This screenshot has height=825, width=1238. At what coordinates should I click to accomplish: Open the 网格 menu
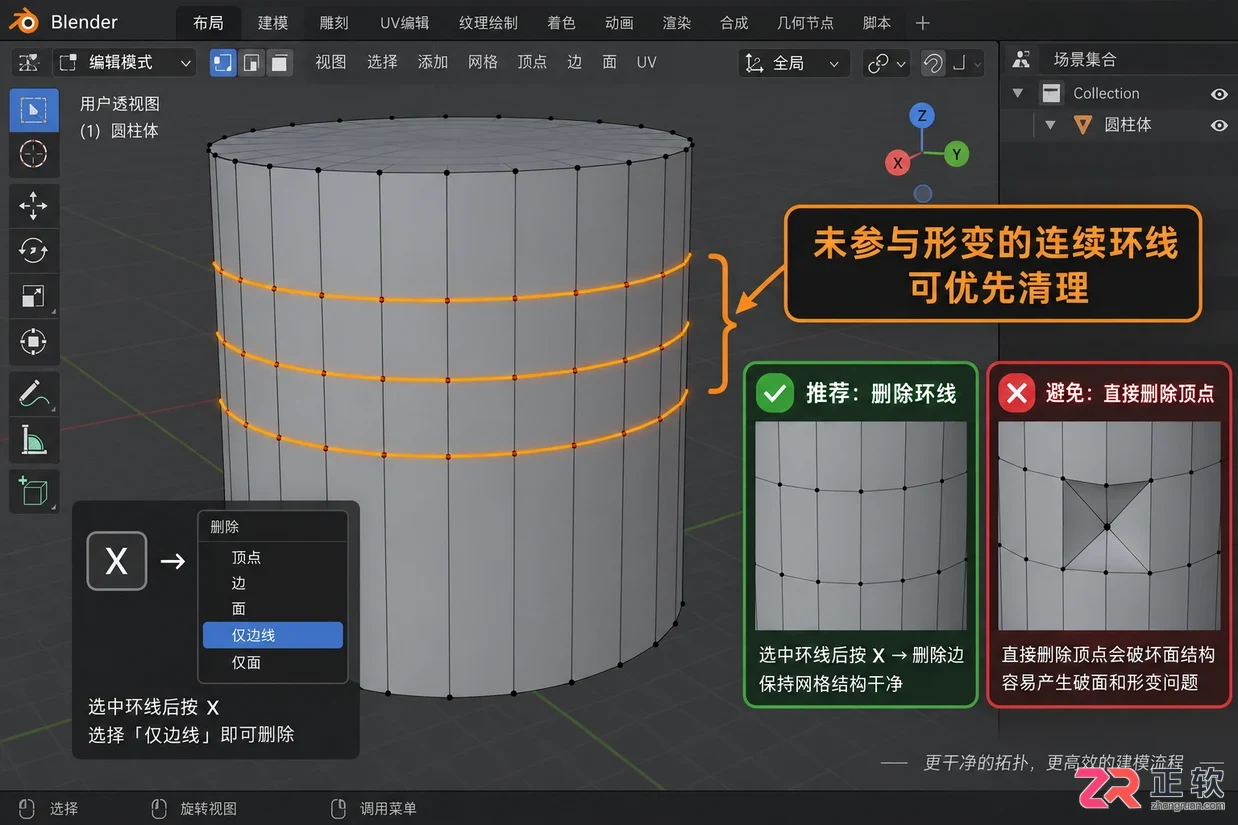point(482,62)
